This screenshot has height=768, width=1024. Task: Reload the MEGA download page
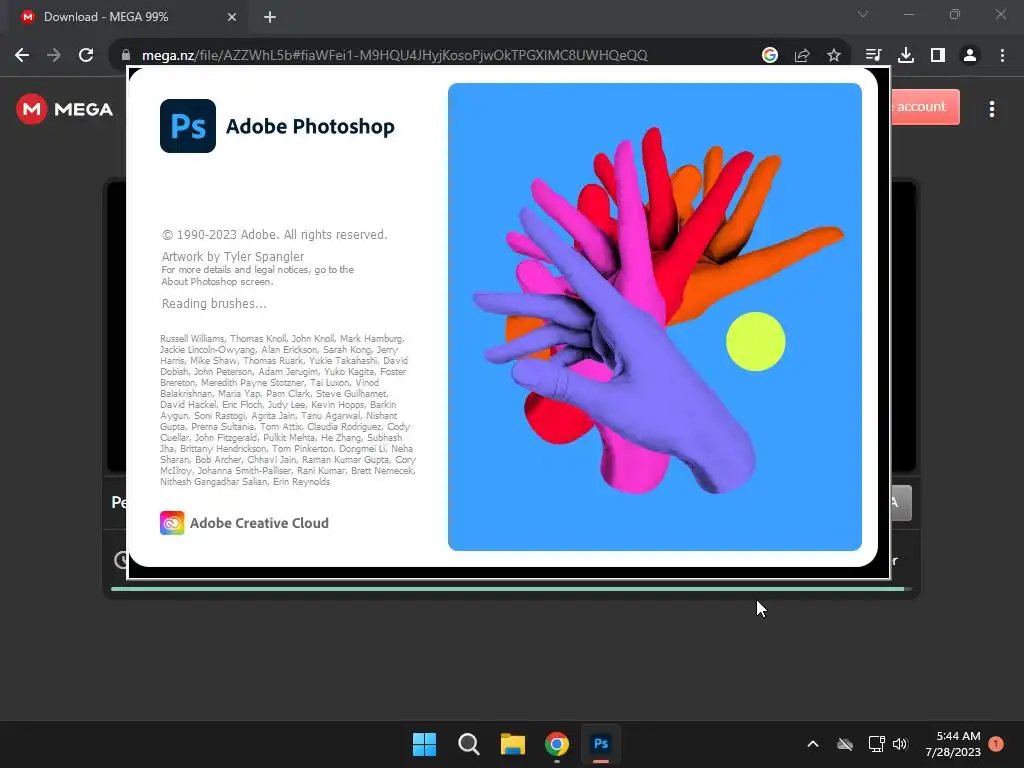click(86, 56)
